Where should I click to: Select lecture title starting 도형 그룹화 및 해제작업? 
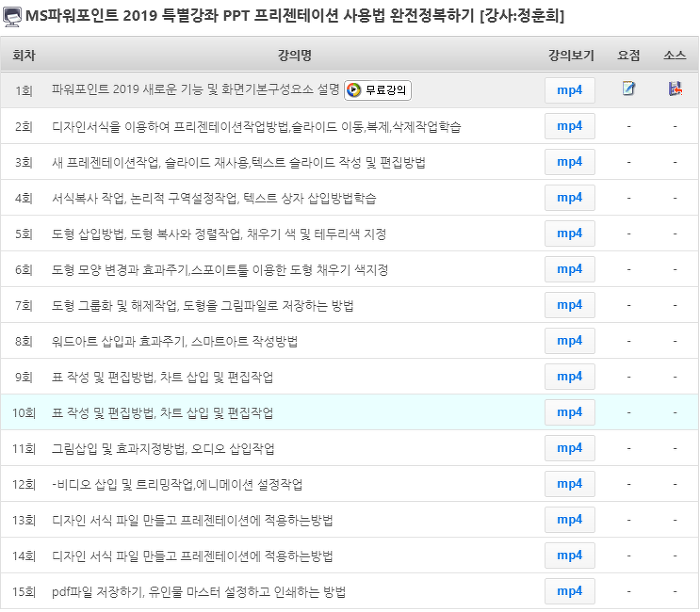203,306
